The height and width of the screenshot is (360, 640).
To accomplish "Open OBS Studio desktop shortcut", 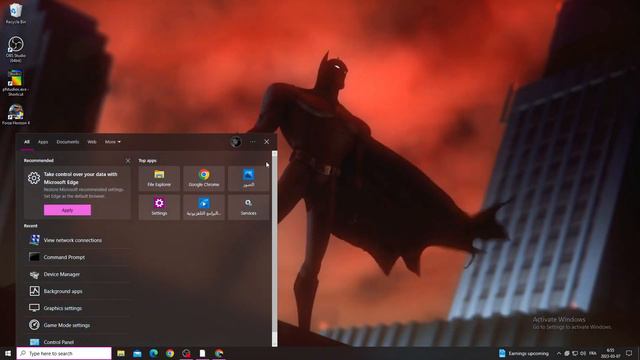I will (16, 49).
